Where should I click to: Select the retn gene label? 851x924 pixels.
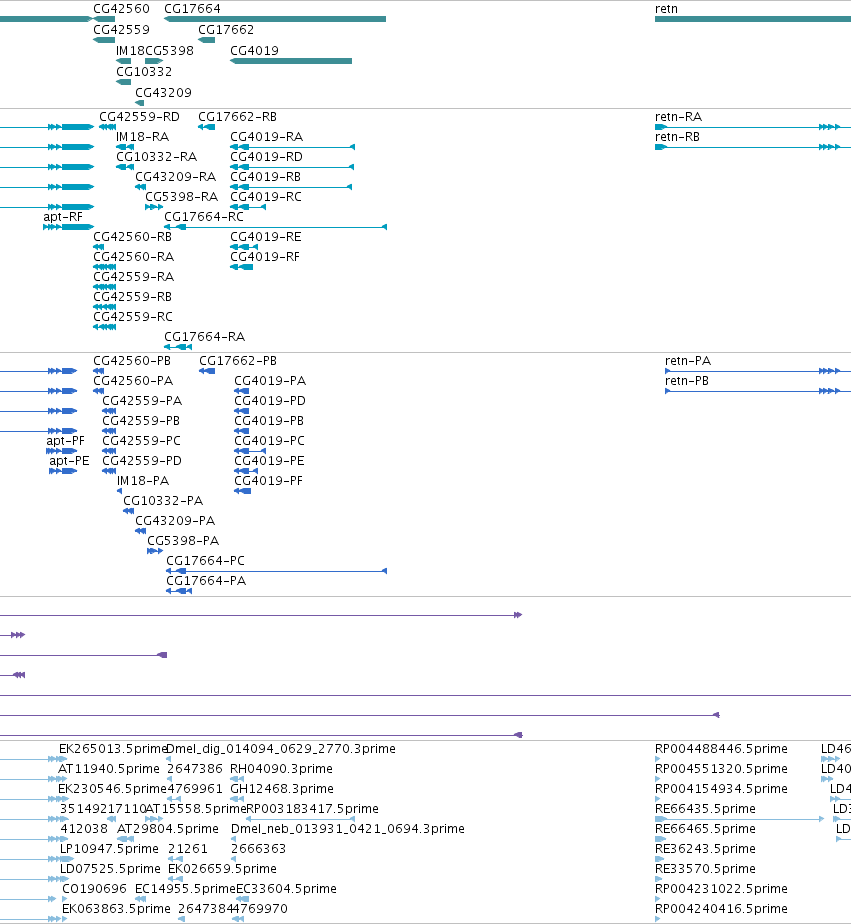667,9
